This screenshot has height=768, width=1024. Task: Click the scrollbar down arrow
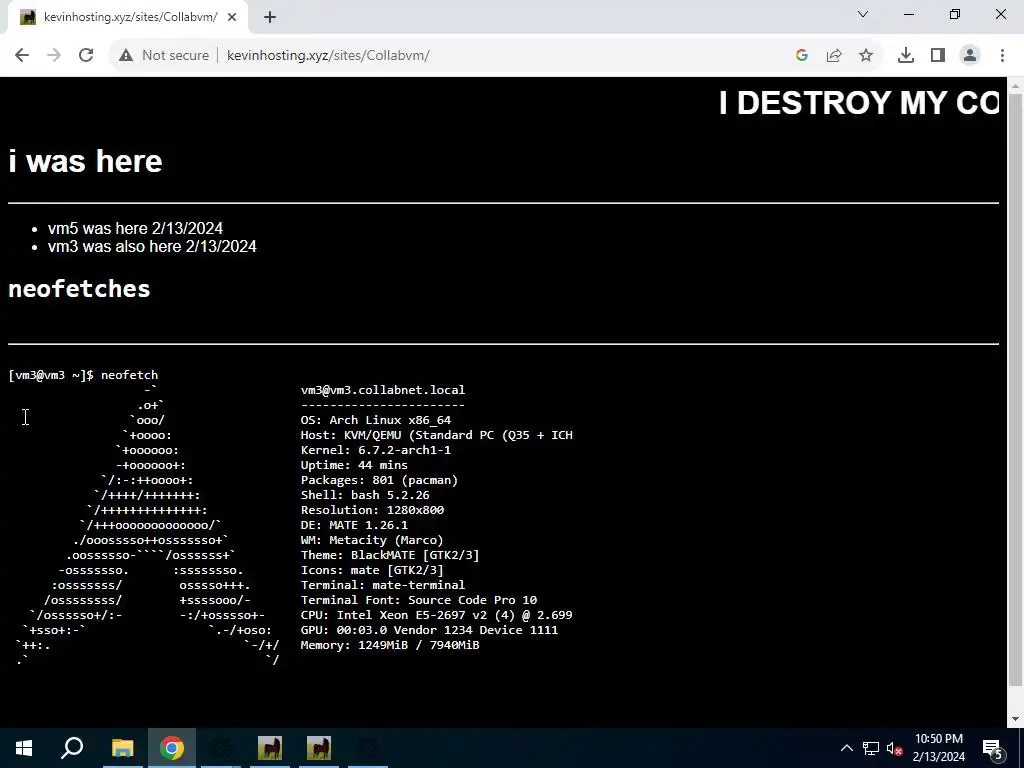tap(1016, 719)
